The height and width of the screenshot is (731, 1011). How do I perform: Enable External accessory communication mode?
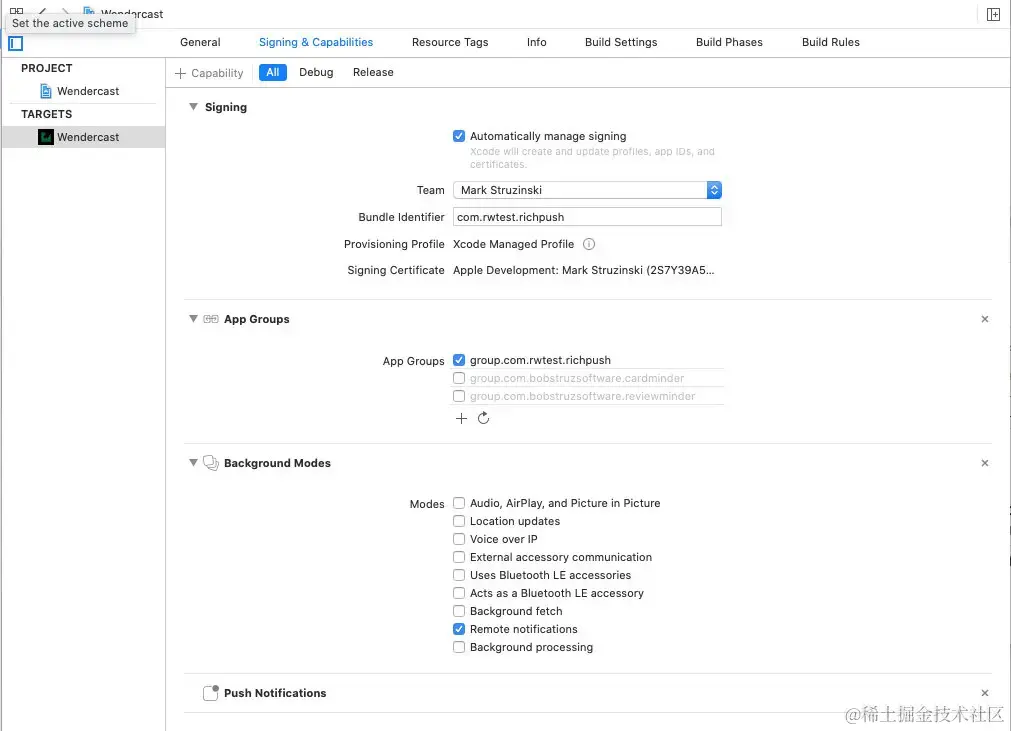pyautogui.click(x=459, y=557)
